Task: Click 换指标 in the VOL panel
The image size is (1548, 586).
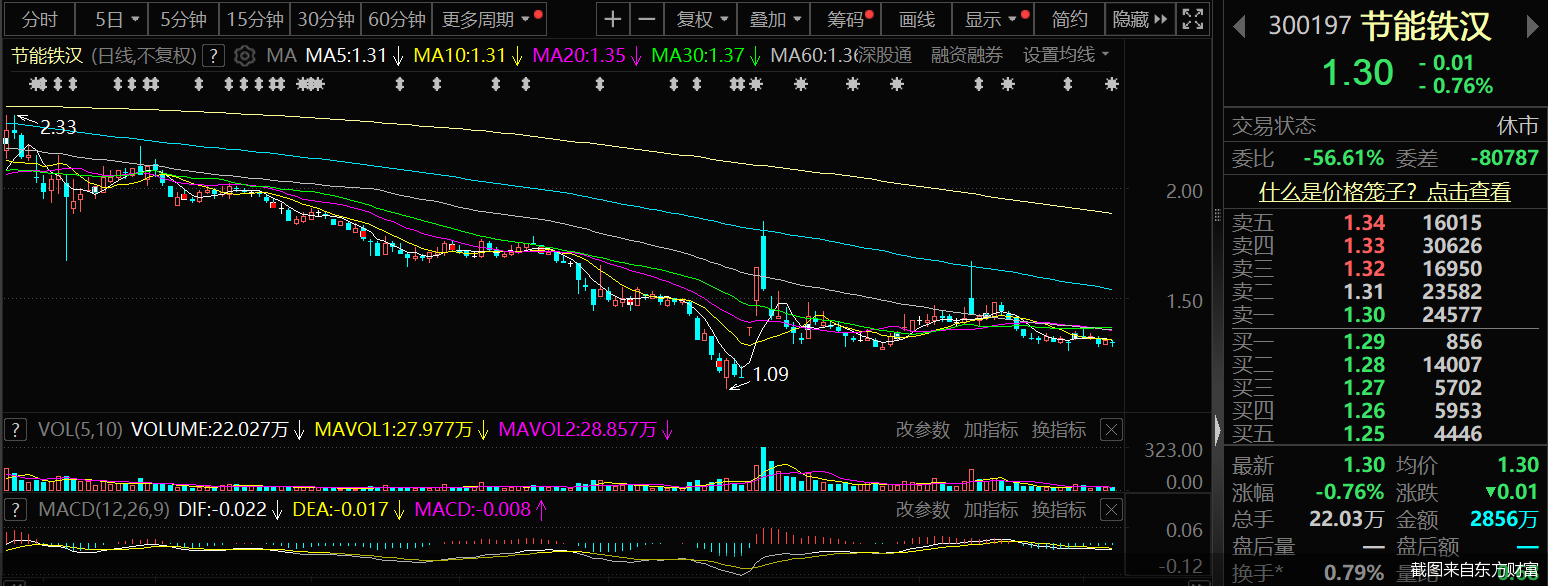Action: (1058, 430)
